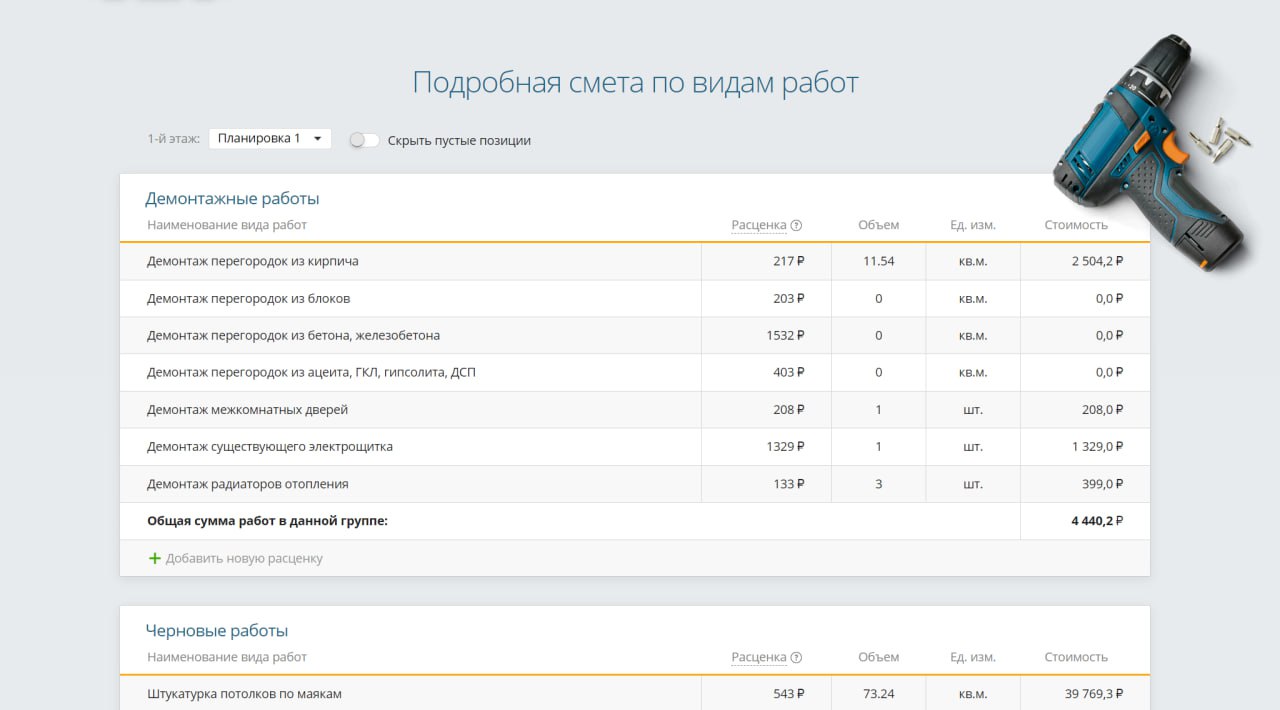Click volume field for Демонтаж перегородок из блоков
The image size is (1280, 710).
tap(878, 298)
